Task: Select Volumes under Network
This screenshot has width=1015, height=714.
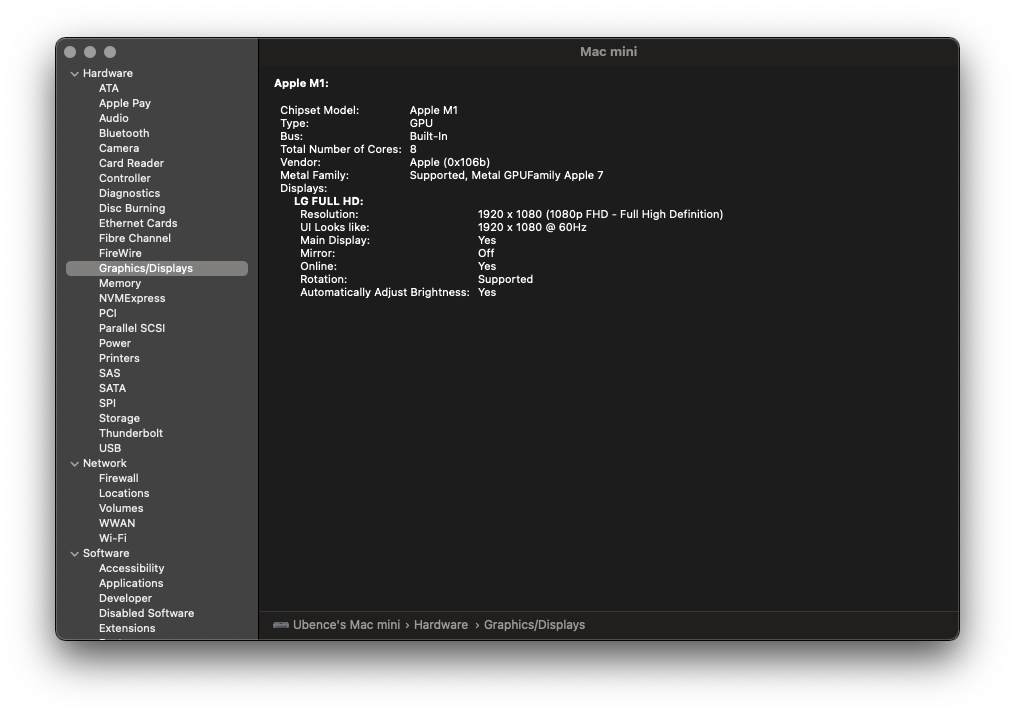Action: click(x=121, y=508)
